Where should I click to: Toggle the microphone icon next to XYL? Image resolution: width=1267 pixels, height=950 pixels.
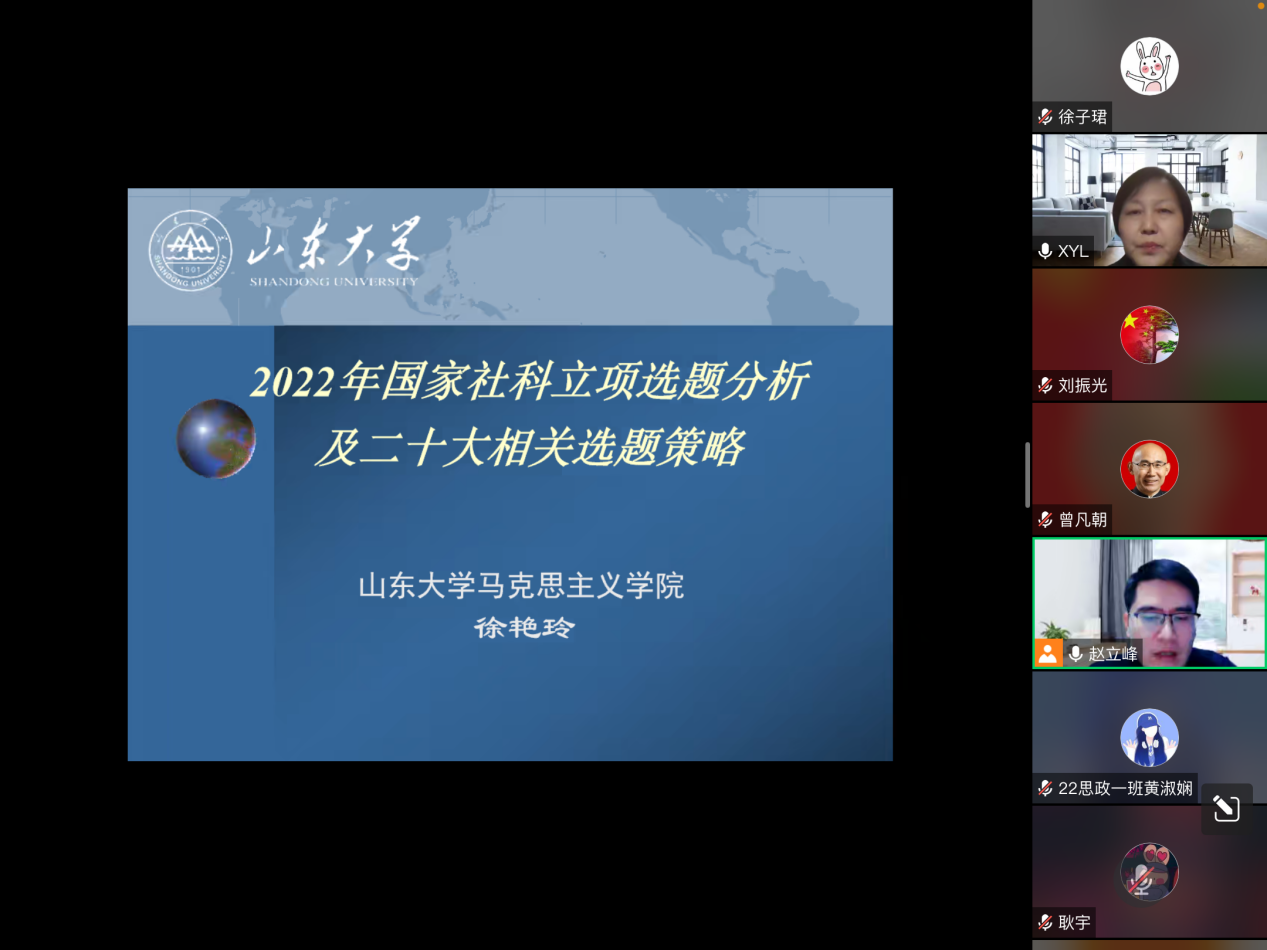pos(1045,251)
